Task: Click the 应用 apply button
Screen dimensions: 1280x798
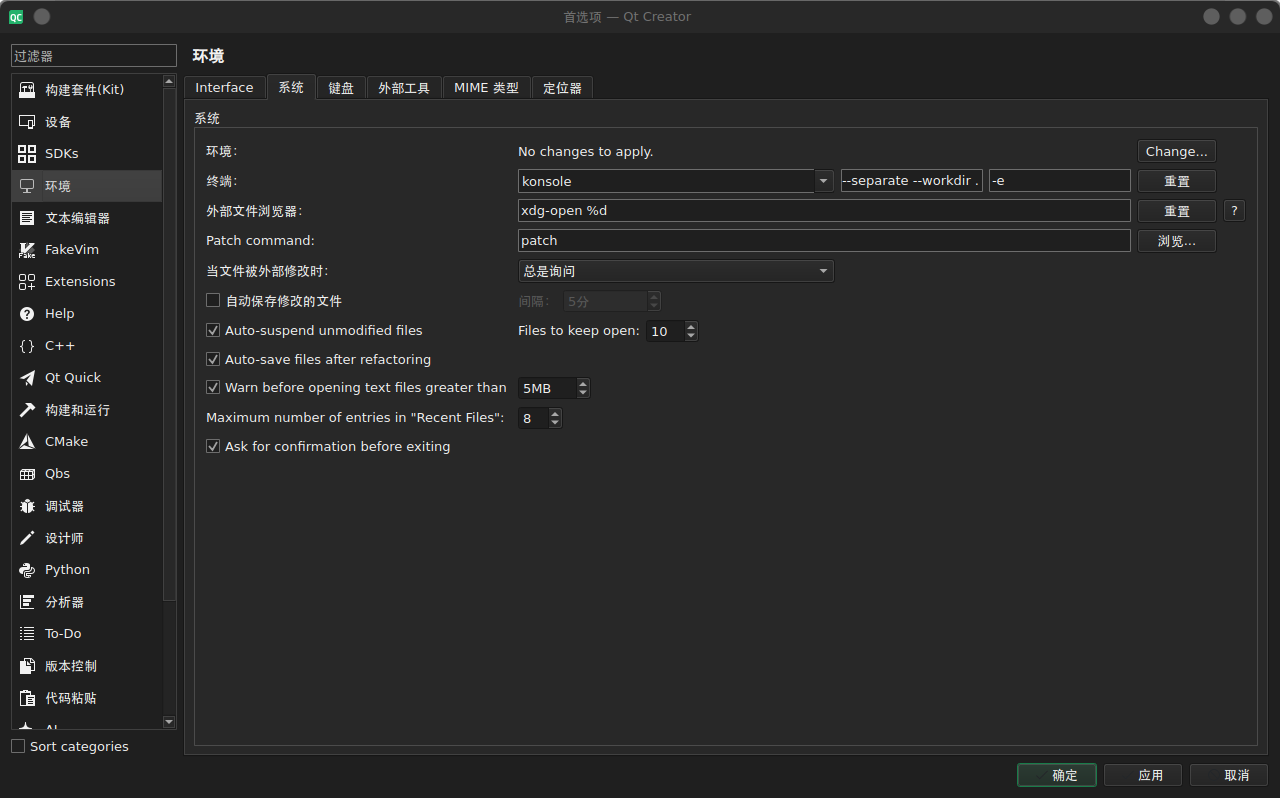Action: coord(1143,775)
